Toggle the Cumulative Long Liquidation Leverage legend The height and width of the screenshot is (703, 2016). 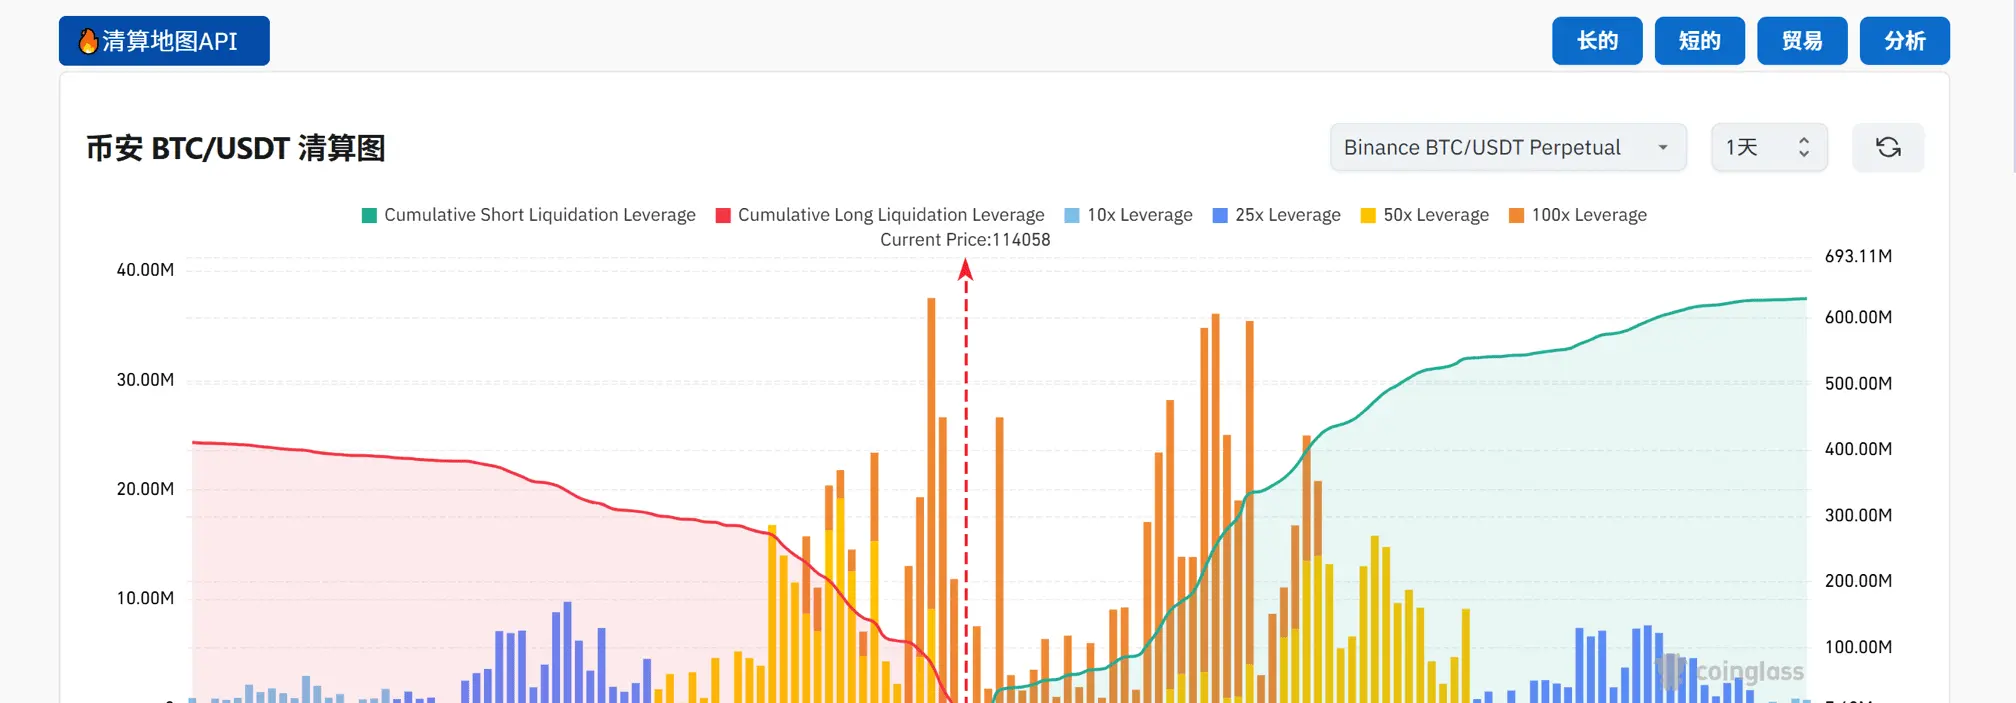pos(880,215)
